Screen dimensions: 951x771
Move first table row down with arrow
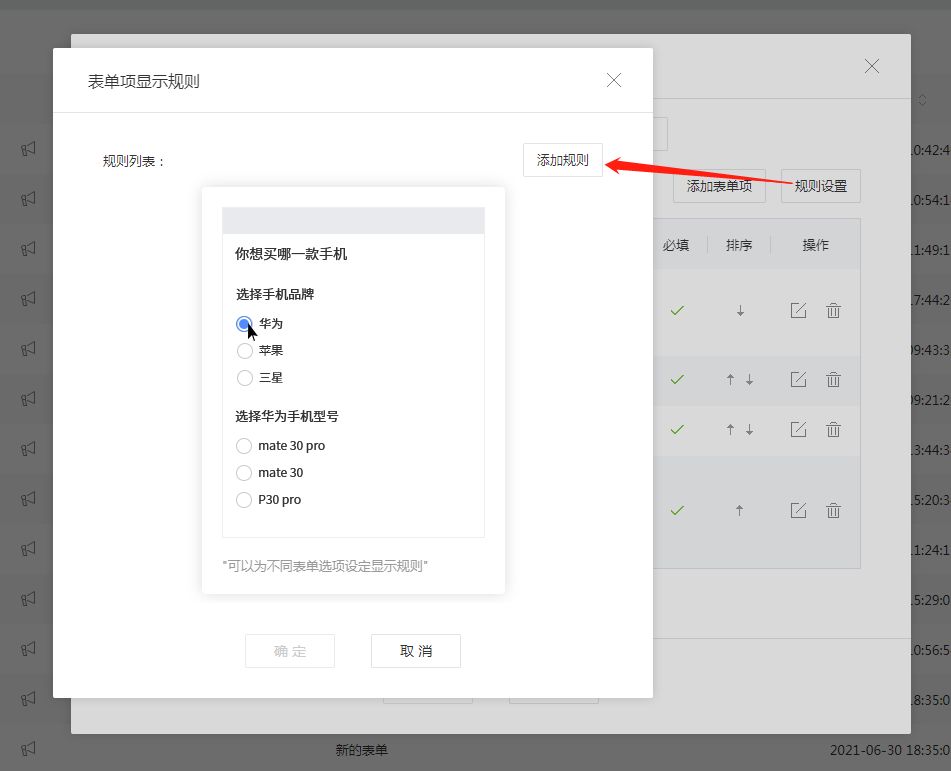pyautogui.click(x=740, y=311)
